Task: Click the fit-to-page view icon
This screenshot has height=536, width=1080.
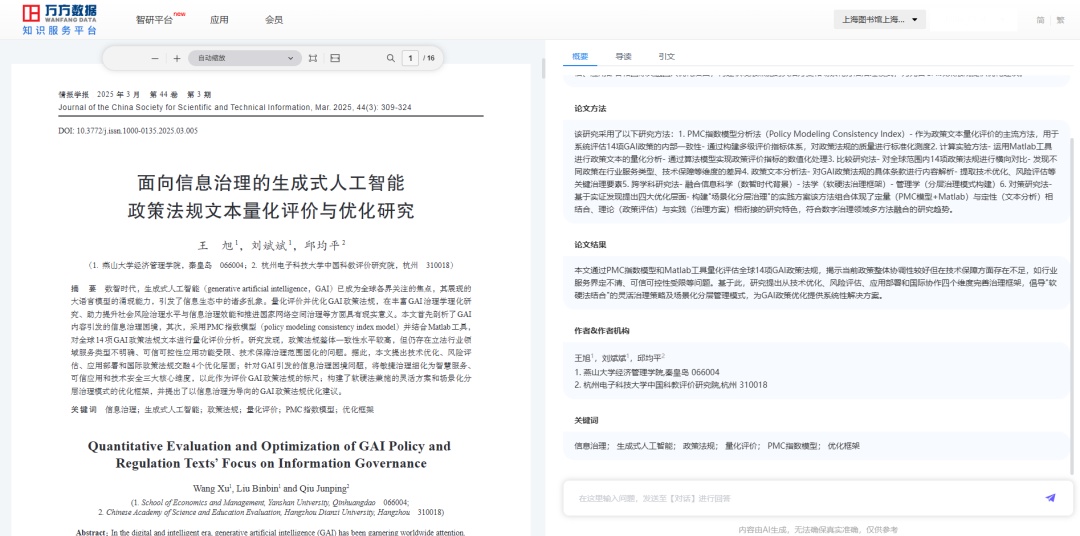Action: pos(313,58)
